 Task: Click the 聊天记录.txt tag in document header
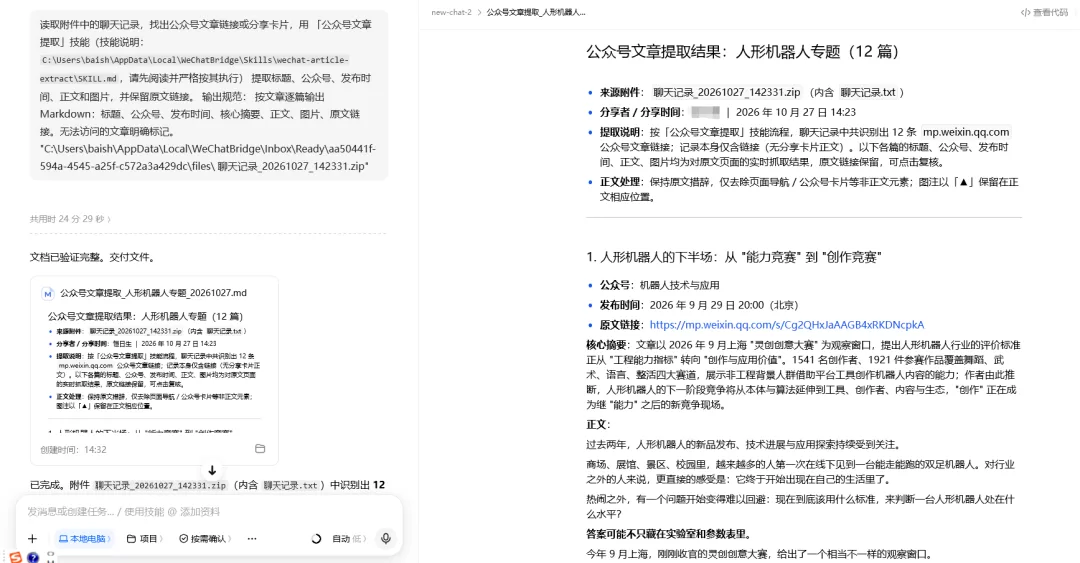pyautogui.click(x=867, y=92)
